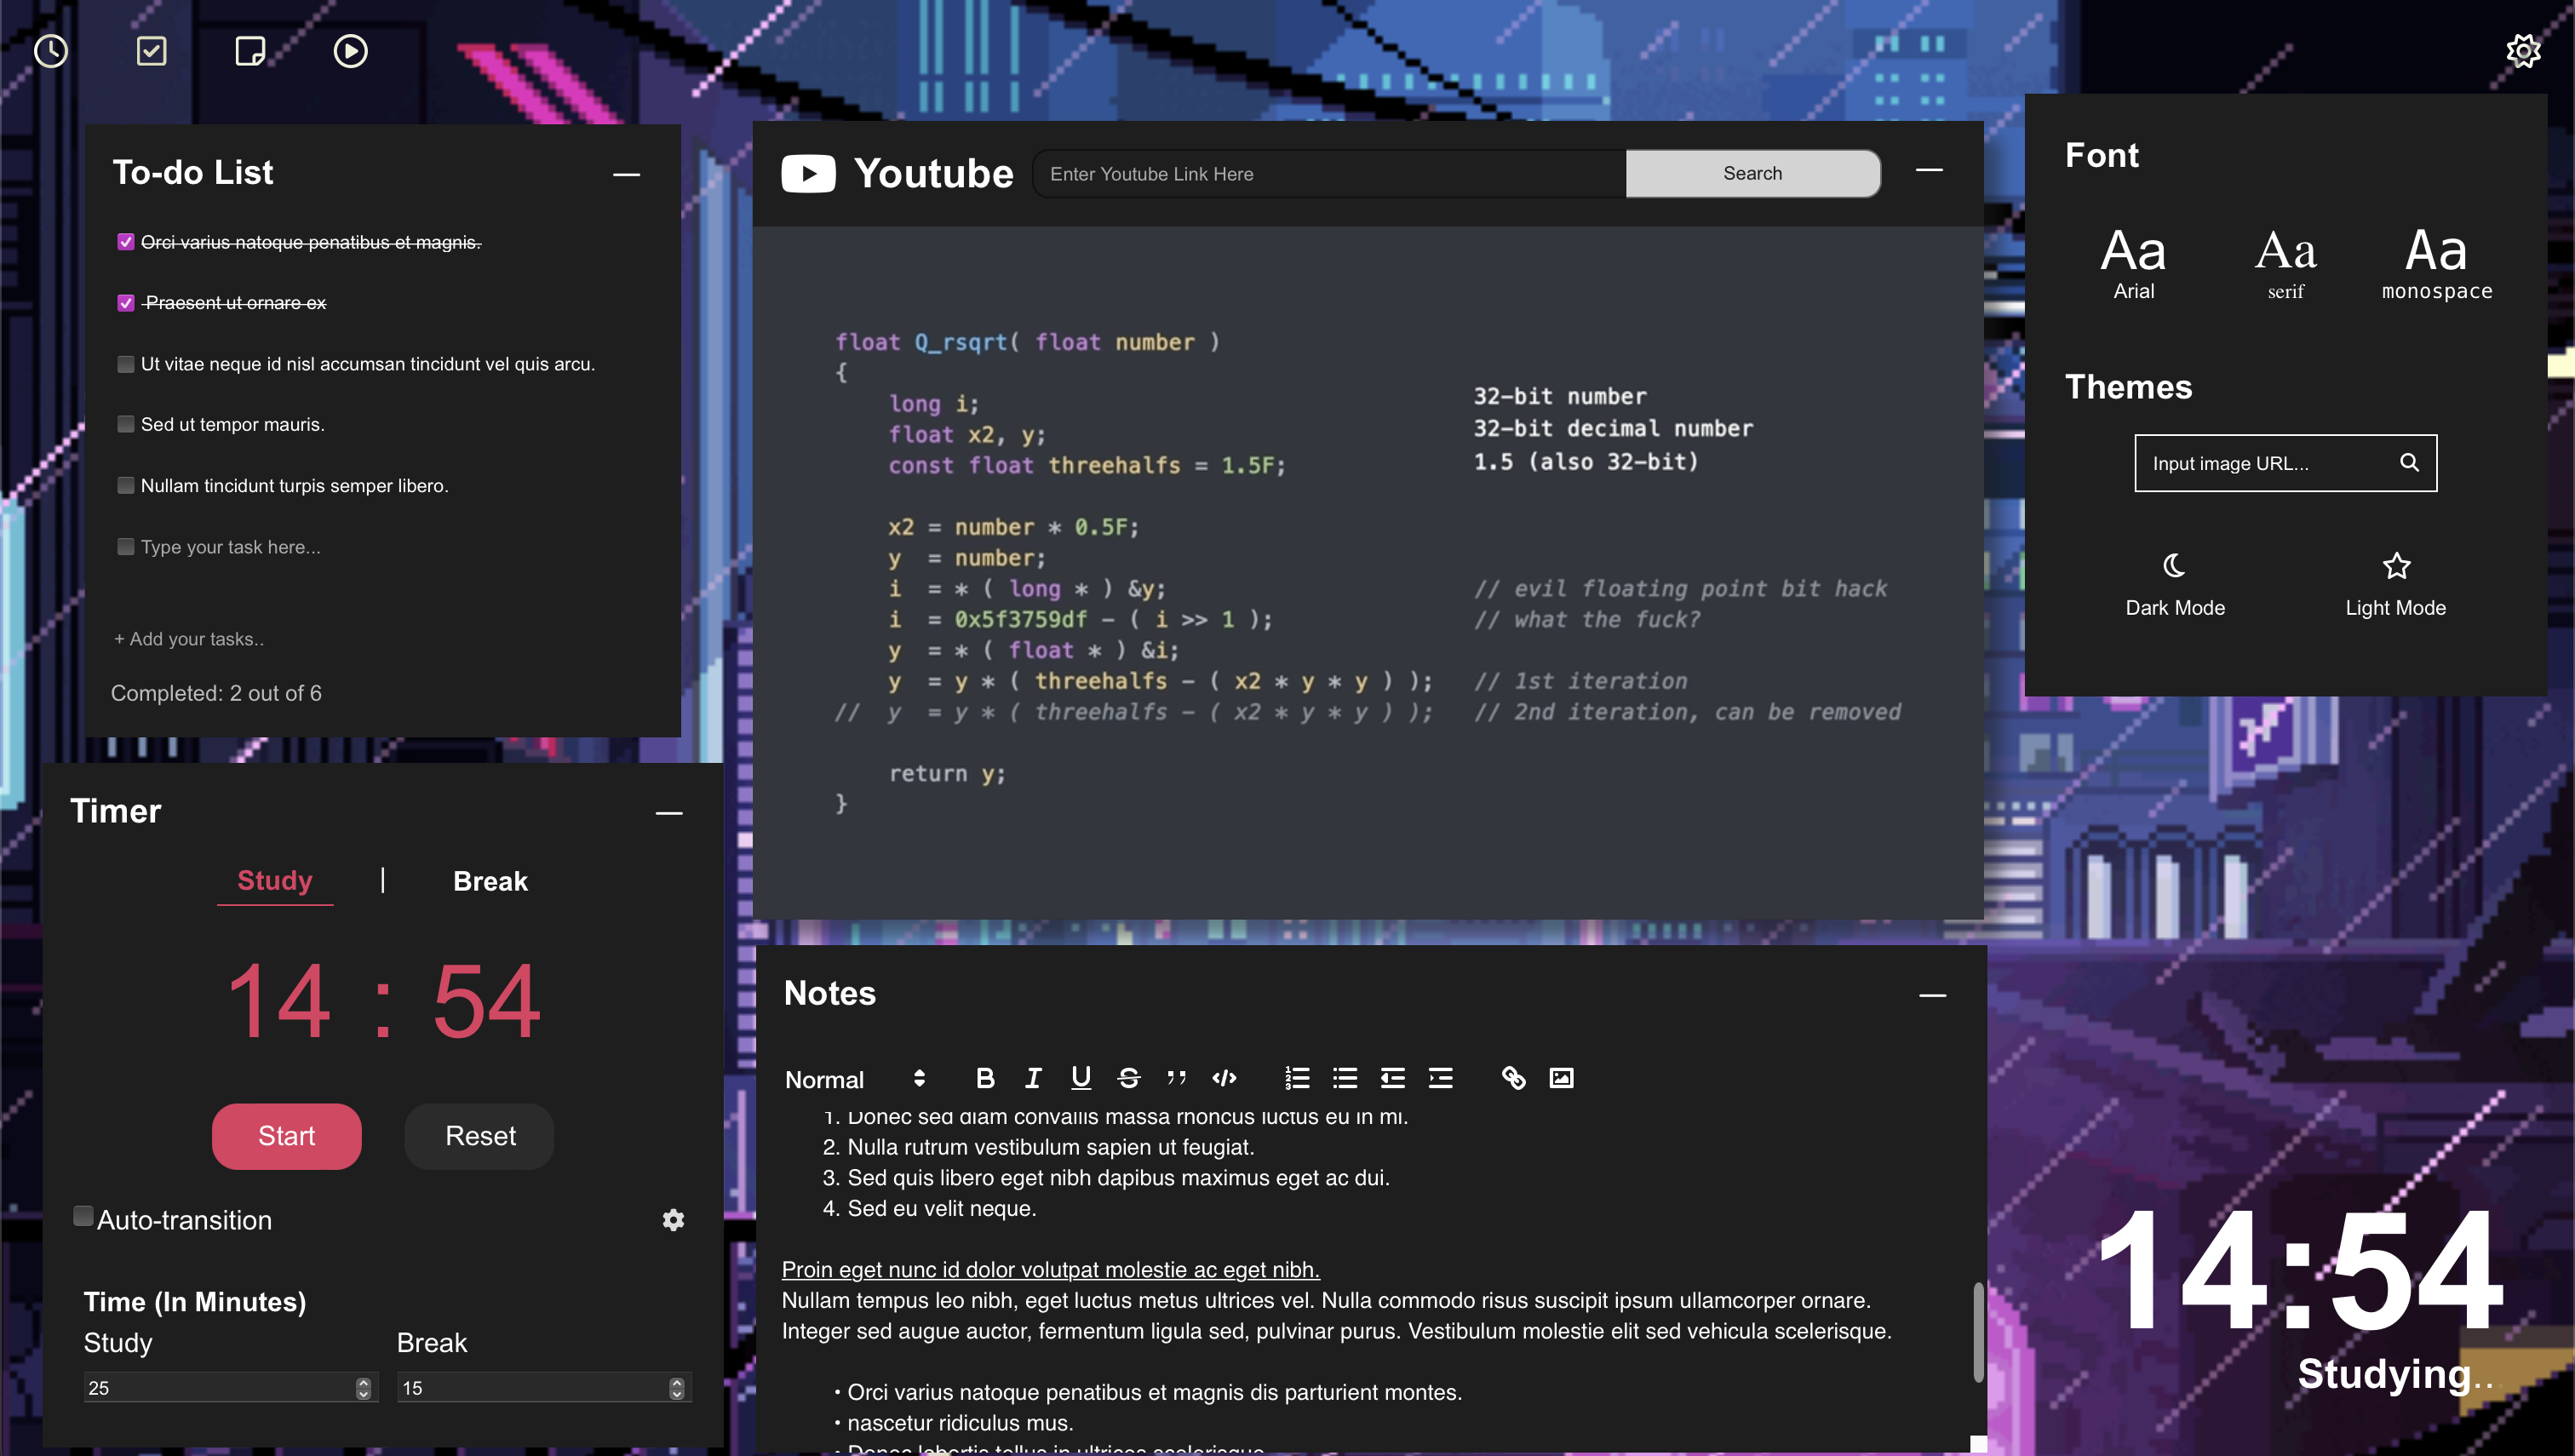
Task: Select the serif font option
Action: tap(2285, 262)
